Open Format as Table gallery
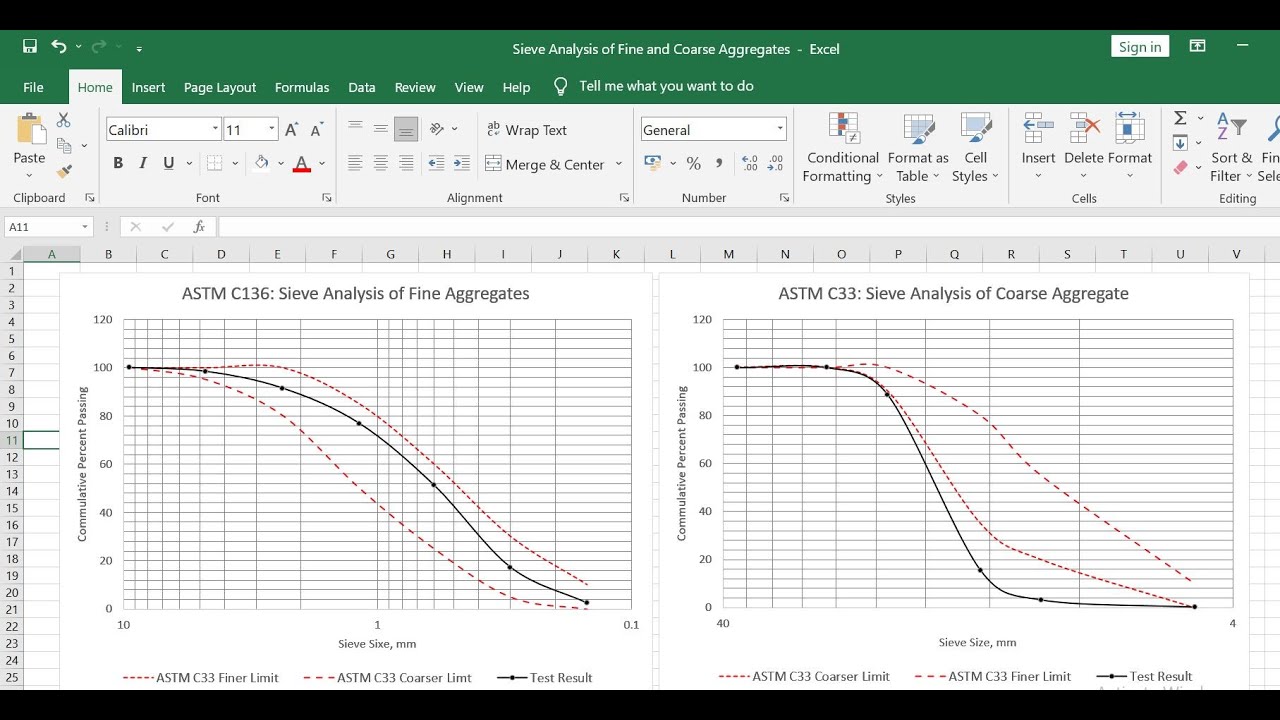This screenshot has height=720, width=1280. pos(918,148)
